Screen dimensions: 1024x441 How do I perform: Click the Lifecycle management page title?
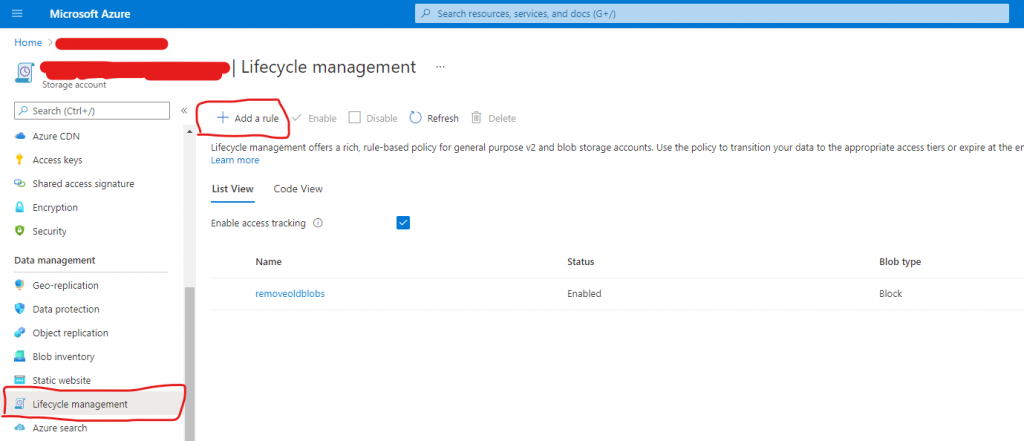(328, 67)
